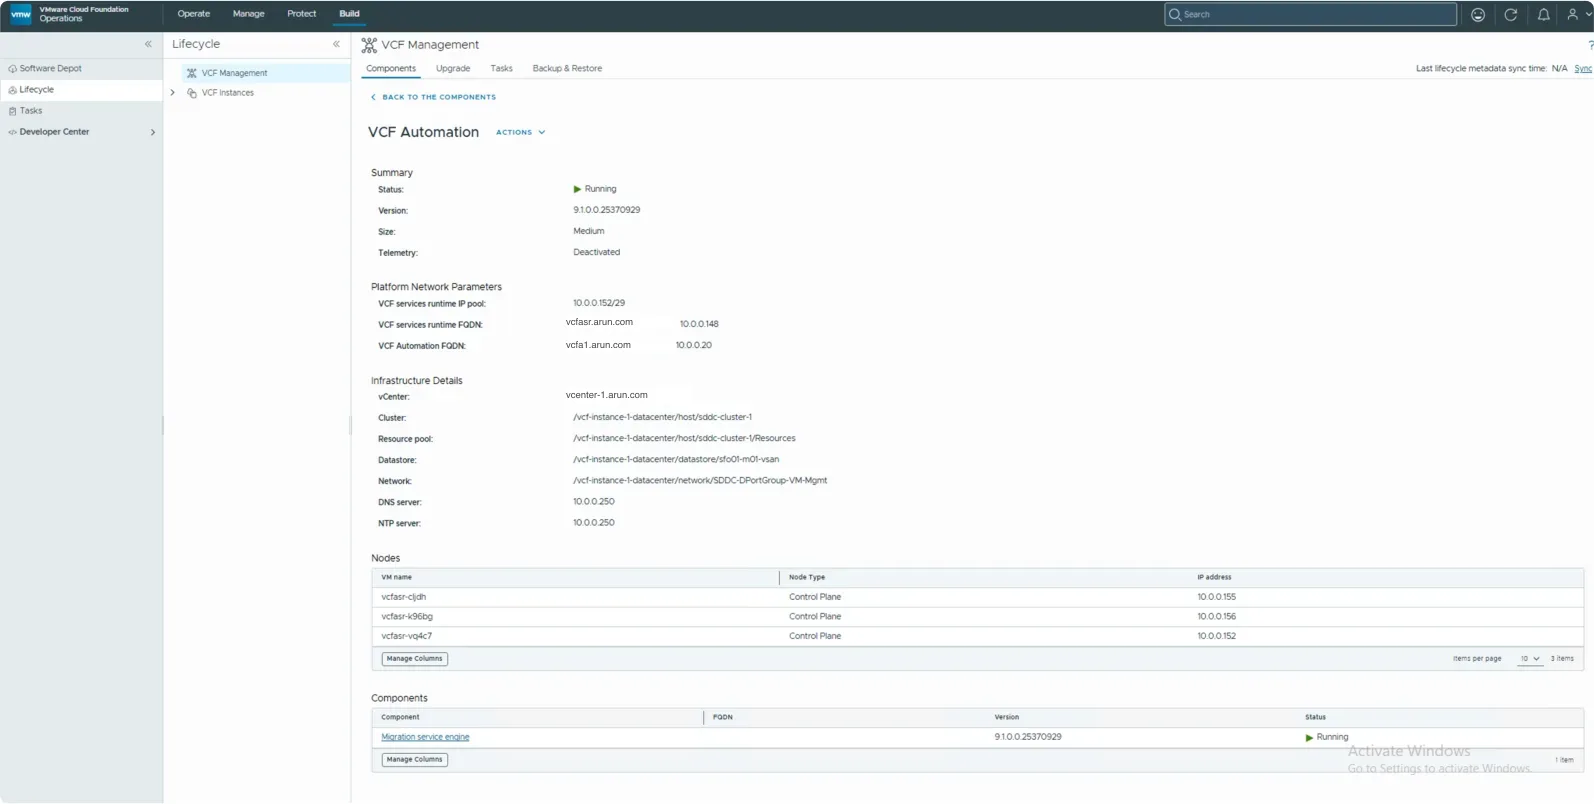
Task: Click the VCF Instances tree icon
Action: click(192, 93)
